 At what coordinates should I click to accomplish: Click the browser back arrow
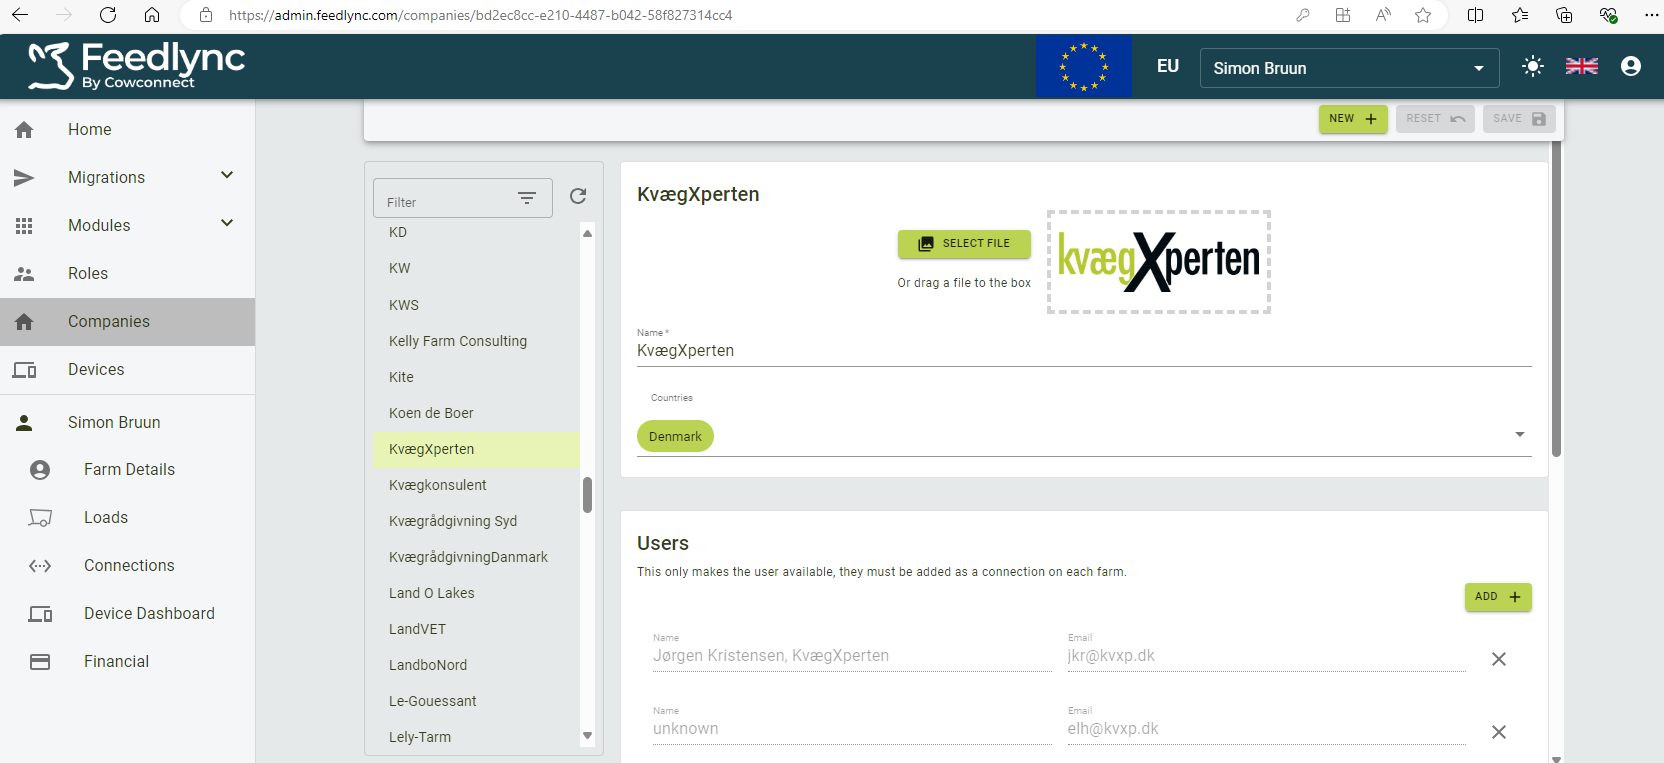tap(20, 15)
